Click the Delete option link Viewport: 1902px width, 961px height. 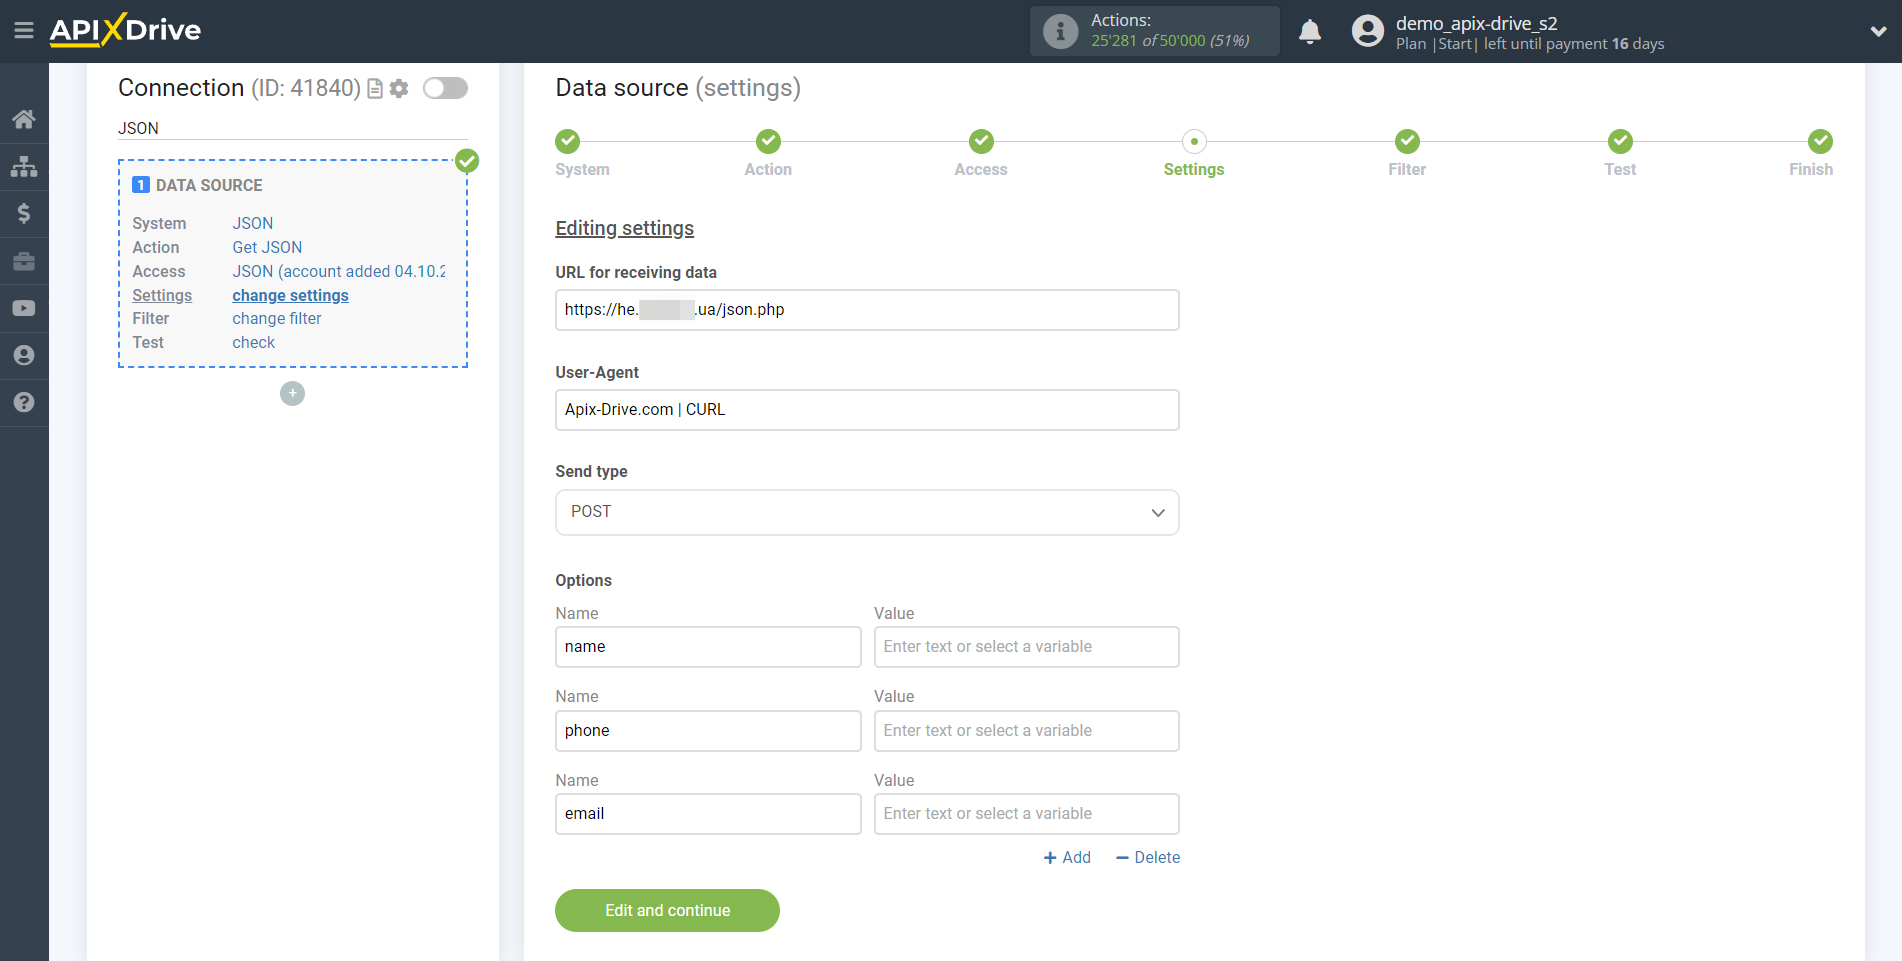(x=1148, y=858)
